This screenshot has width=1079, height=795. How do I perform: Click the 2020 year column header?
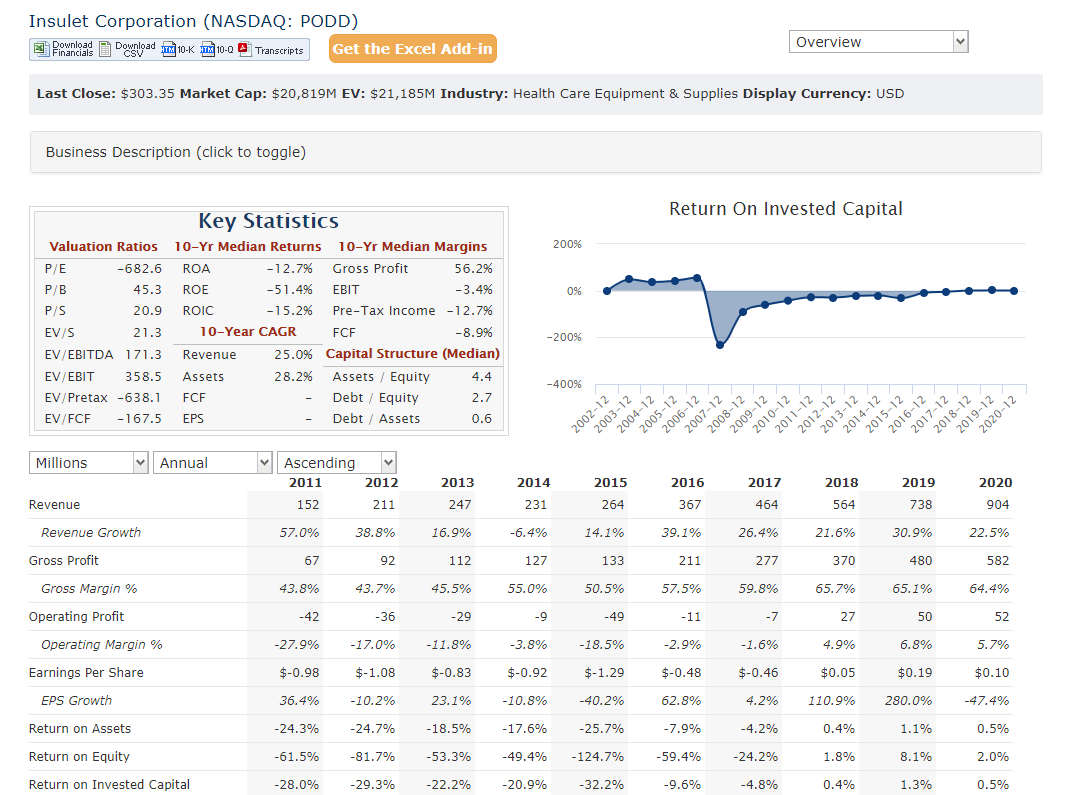coord(995,483)
